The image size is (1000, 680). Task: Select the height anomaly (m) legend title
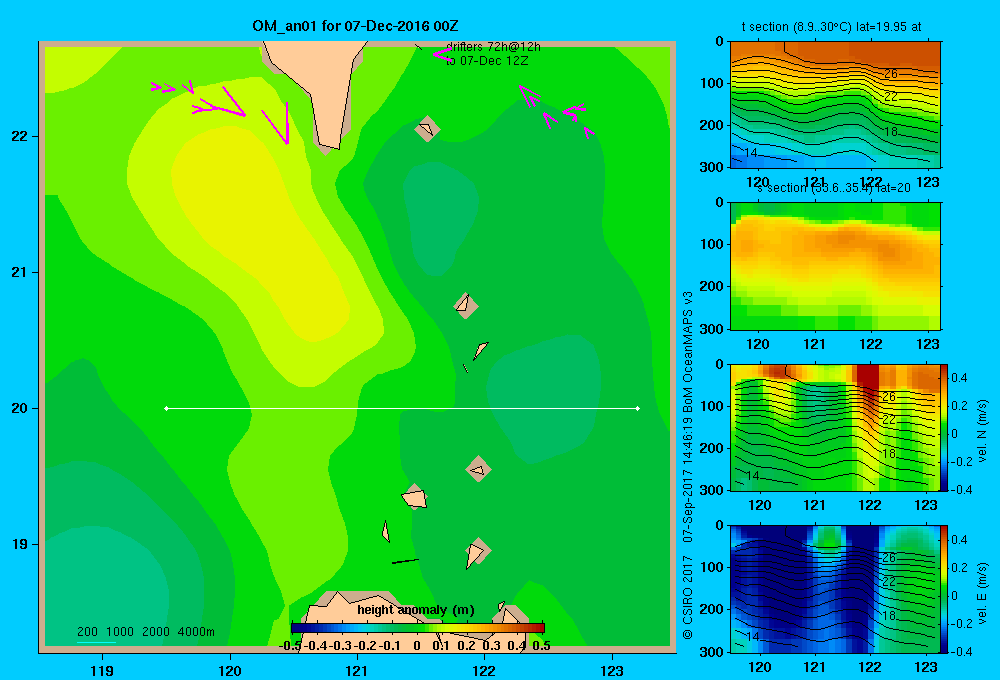(416, 610)
